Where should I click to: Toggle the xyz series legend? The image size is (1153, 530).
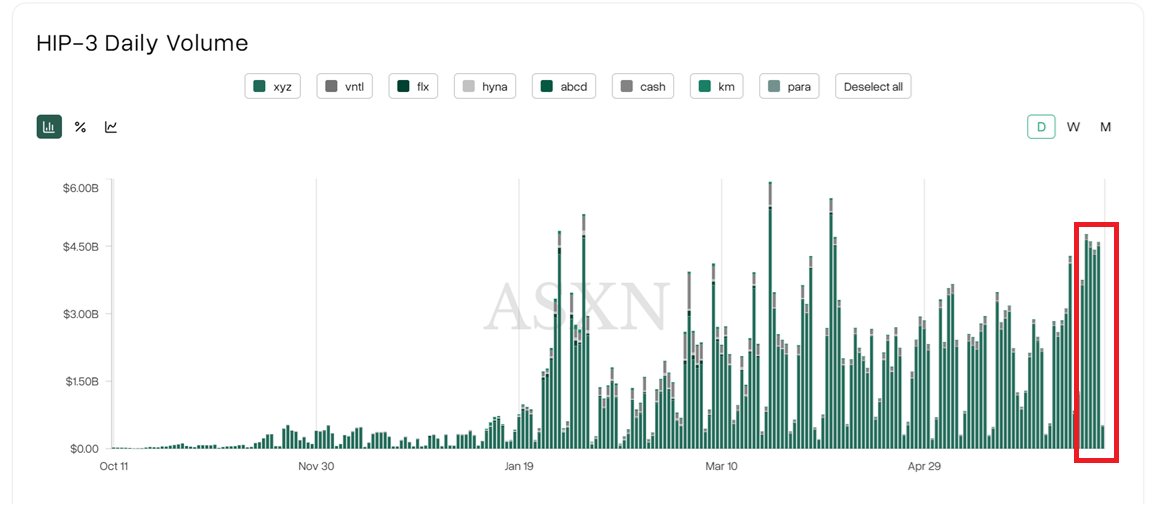pos(272,87)
